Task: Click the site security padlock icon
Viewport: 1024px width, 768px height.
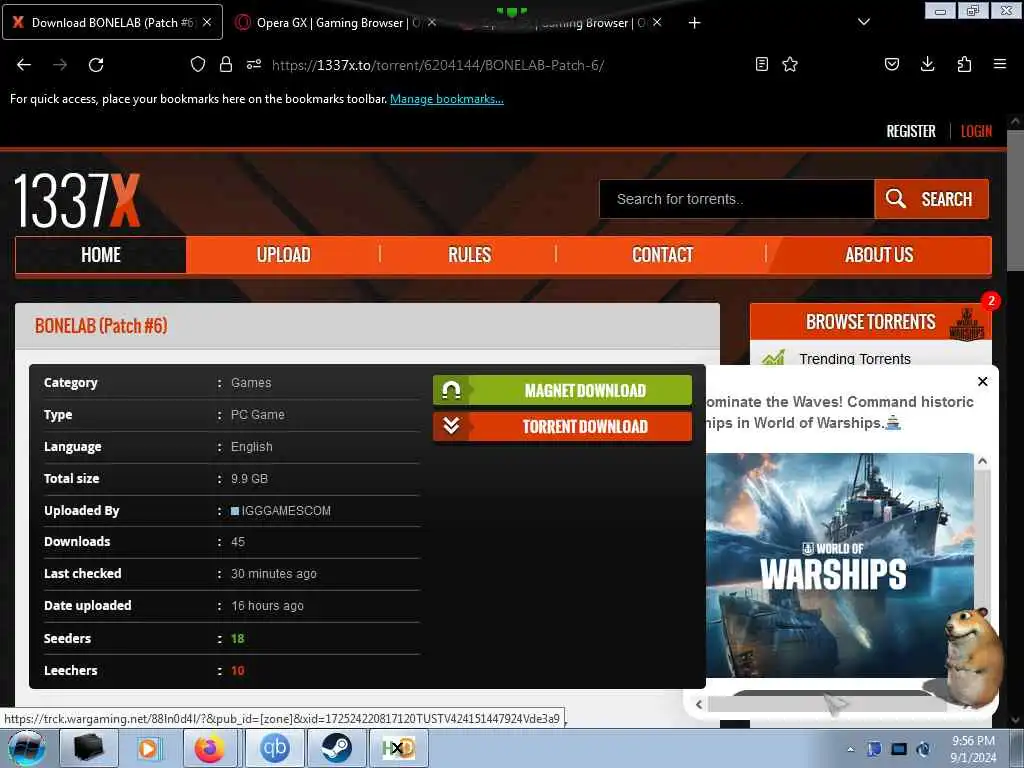Action: pos(226,64)
